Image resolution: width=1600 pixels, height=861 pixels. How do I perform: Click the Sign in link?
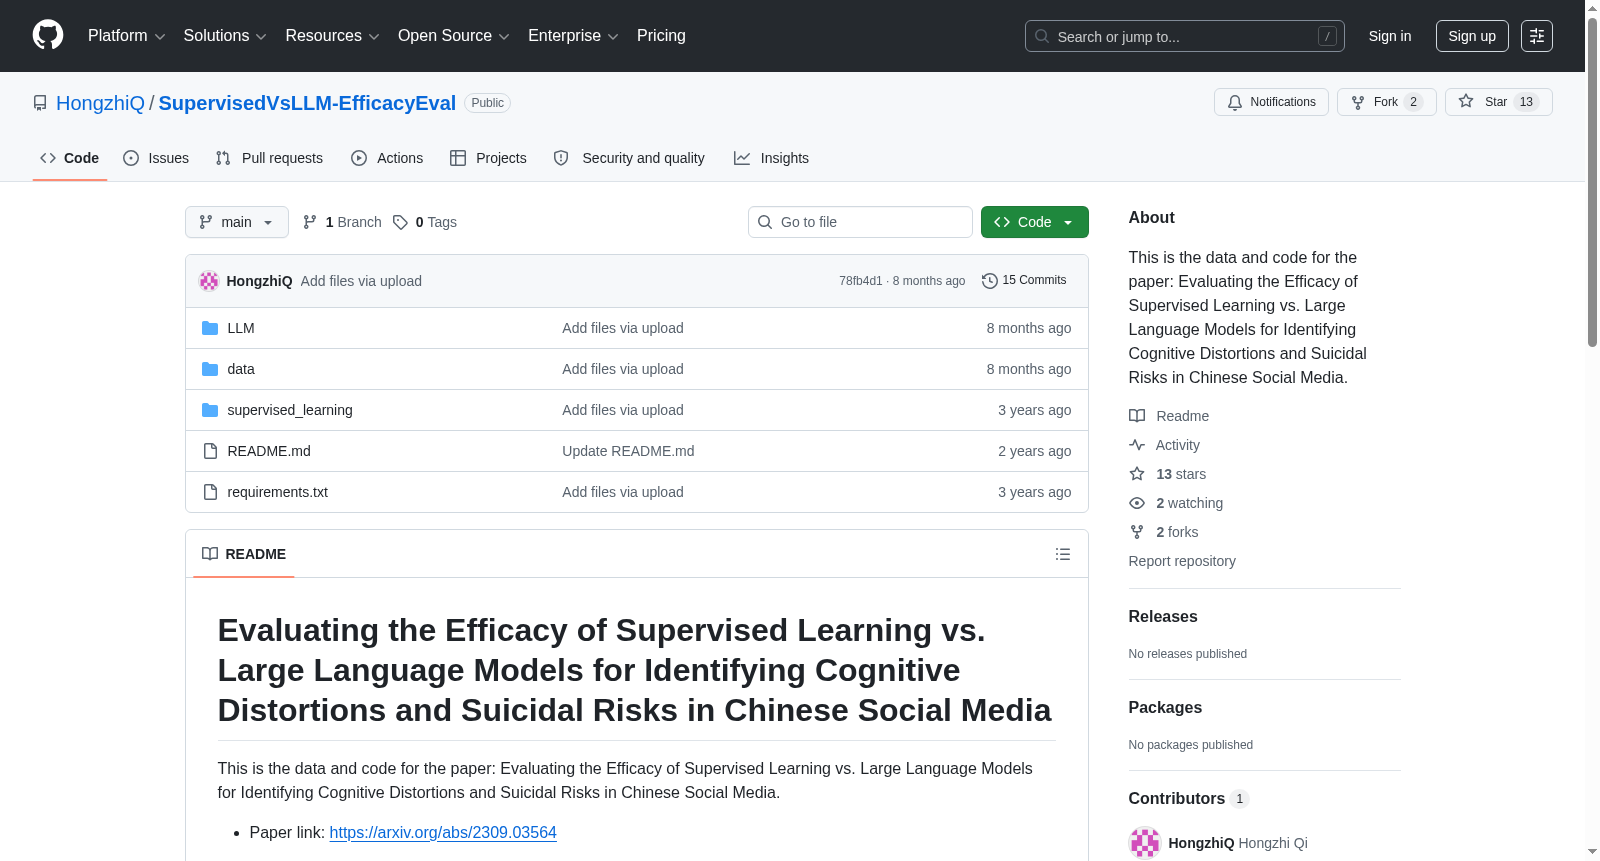pyautogui.click(x=1390, y=36)
